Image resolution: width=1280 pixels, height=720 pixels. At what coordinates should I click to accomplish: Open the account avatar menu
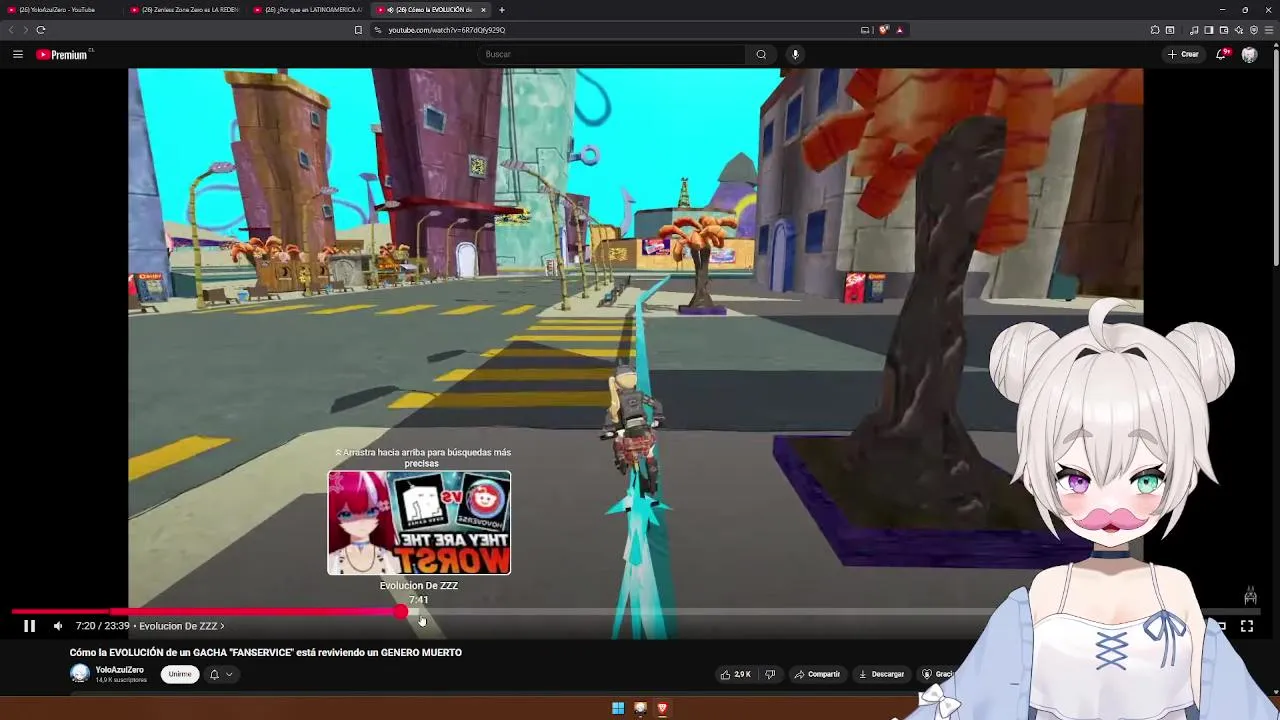pos(1249,55)
